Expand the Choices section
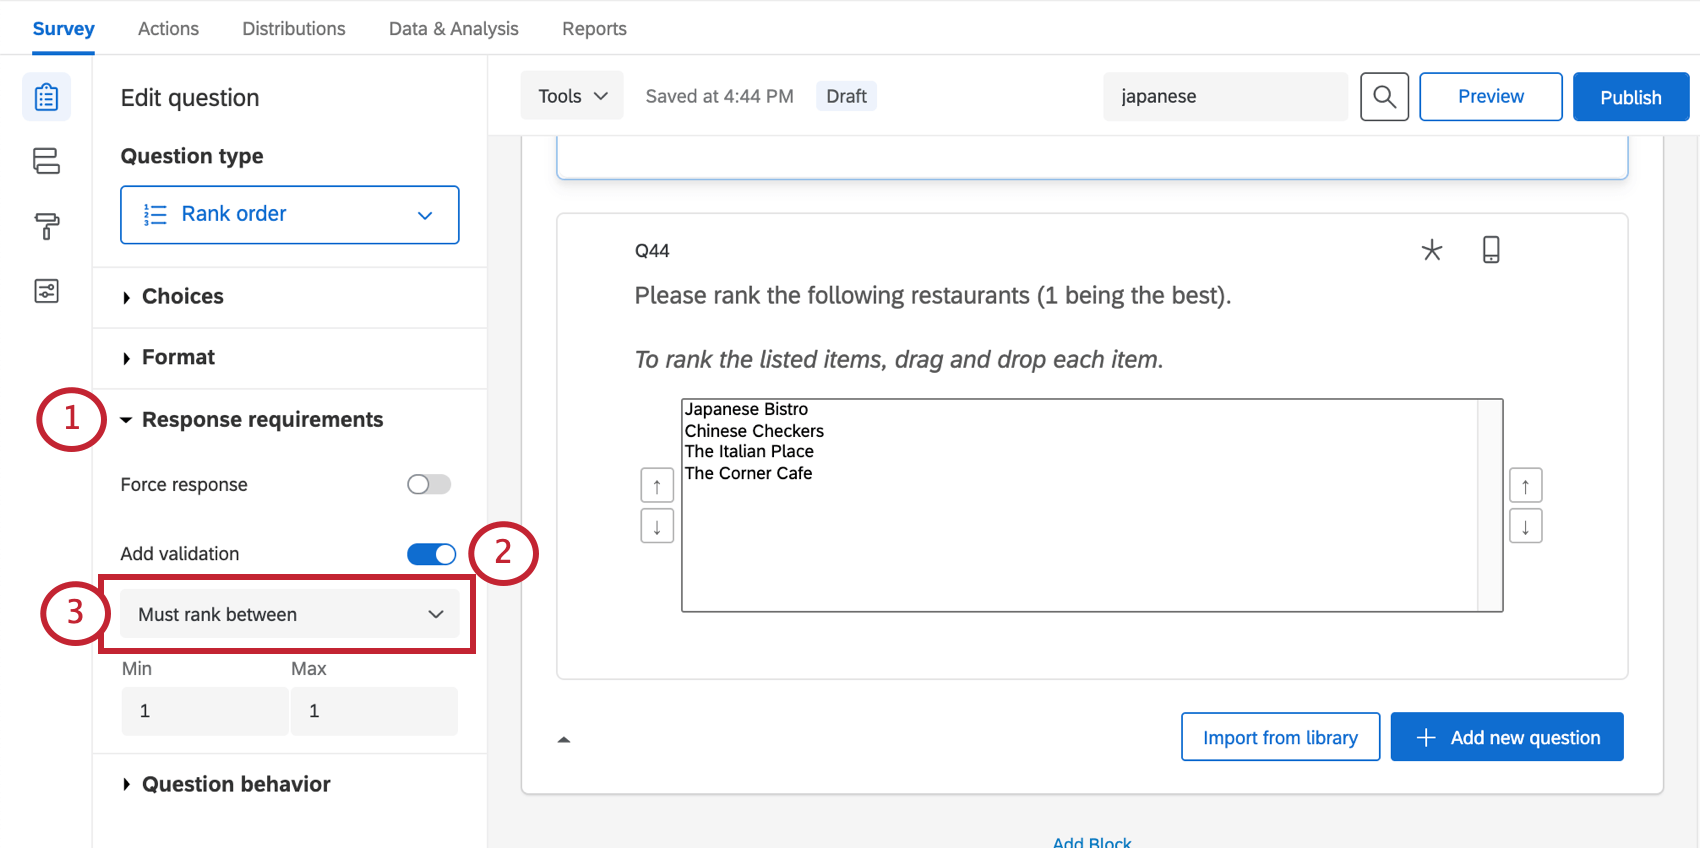Screen dimensions: 1700x848 click(183, 297)
